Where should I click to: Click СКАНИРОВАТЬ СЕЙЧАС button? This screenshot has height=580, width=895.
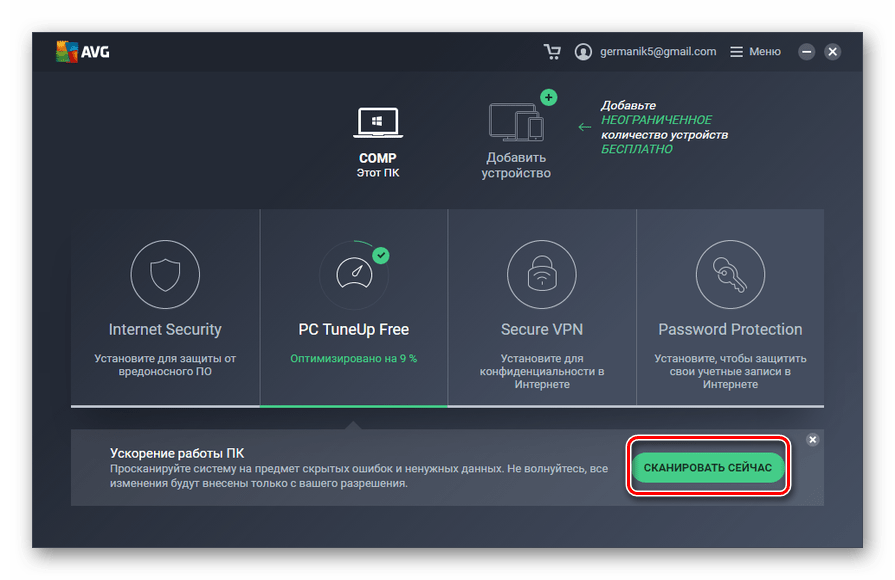[x=708, y=468]
